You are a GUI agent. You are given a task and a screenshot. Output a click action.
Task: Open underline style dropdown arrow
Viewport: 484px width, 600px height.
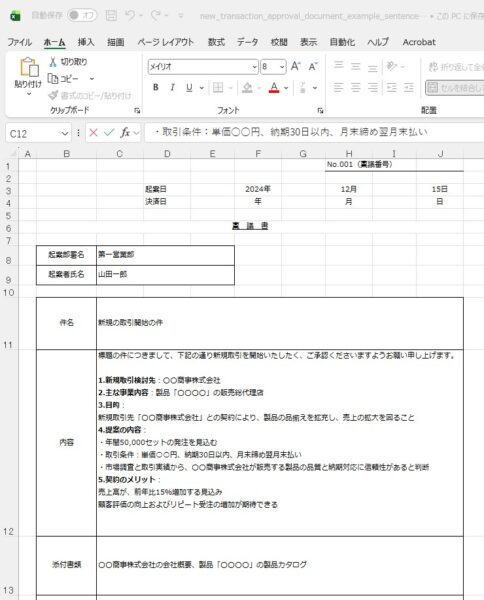pos(202,88)
